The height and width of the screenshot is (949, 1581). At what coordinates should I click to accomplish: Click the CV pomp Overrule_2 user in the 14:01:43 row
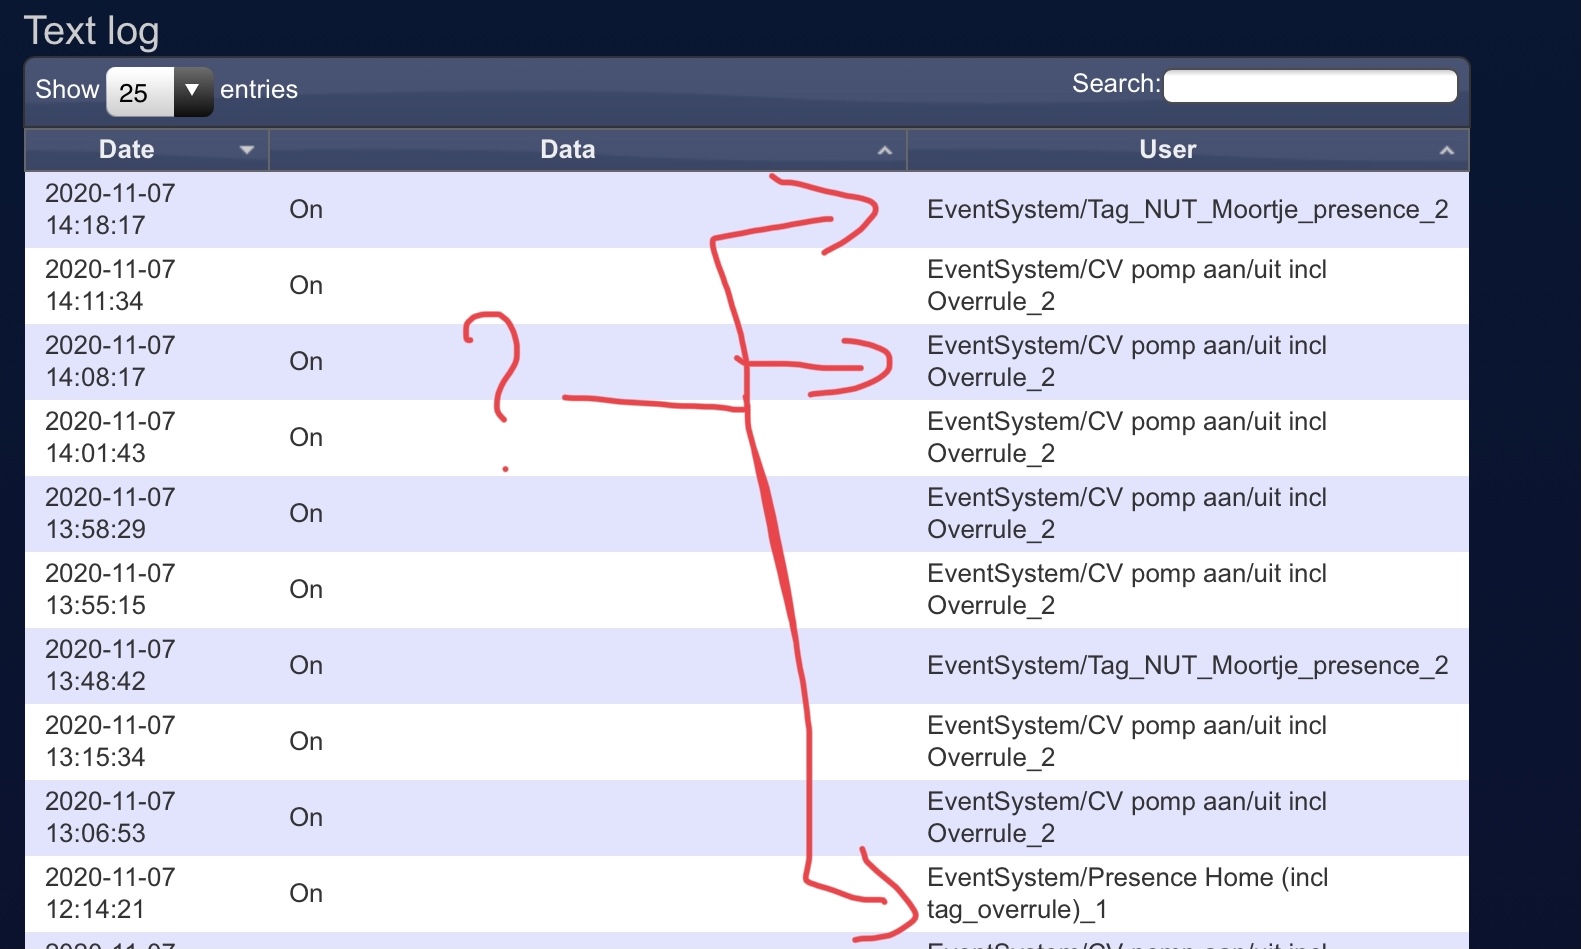[1127, 437]
